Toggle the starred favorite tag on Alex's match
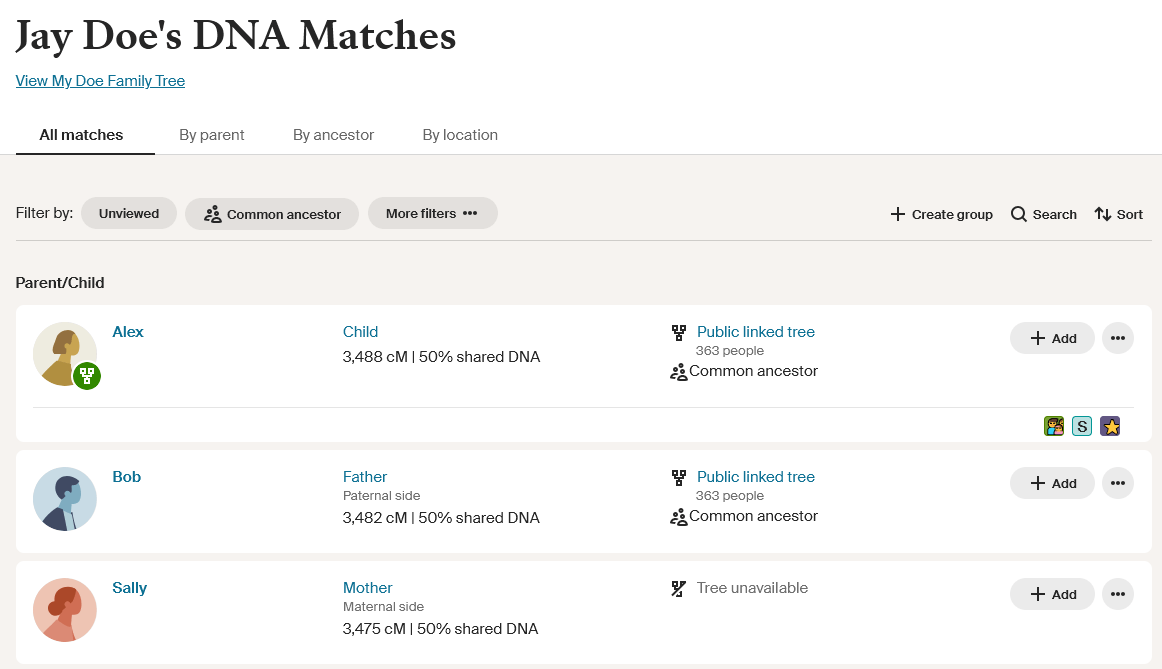Viewport: 1162px width, 669px height. 1110,425
